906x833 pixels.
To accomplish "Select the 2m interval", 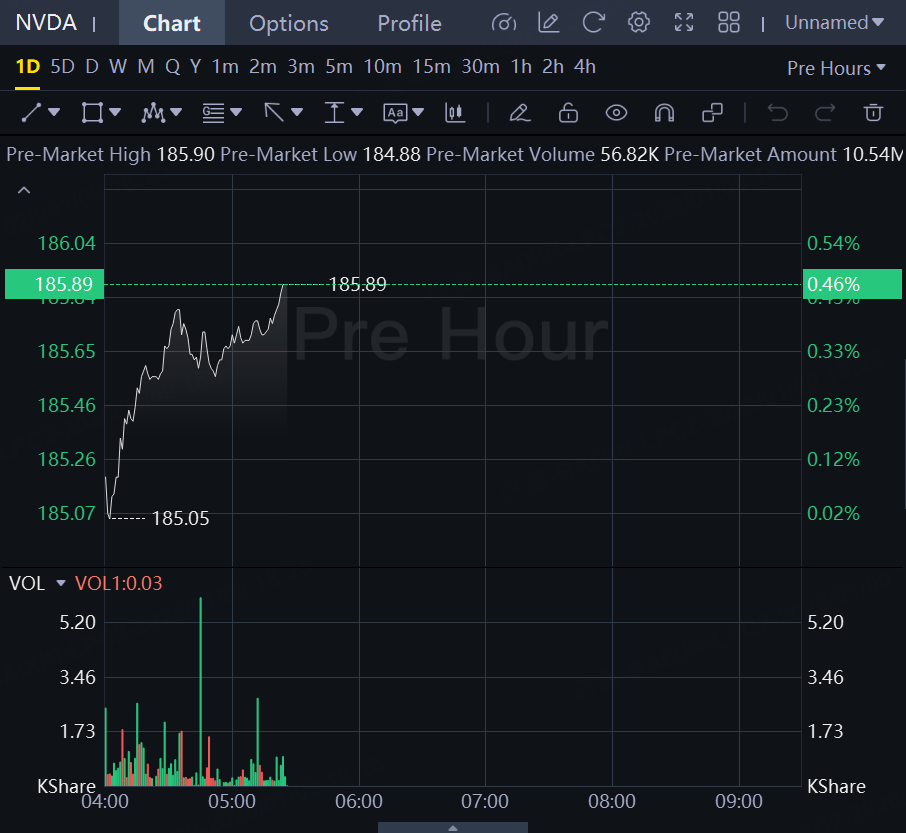I will tap(263, 67).
